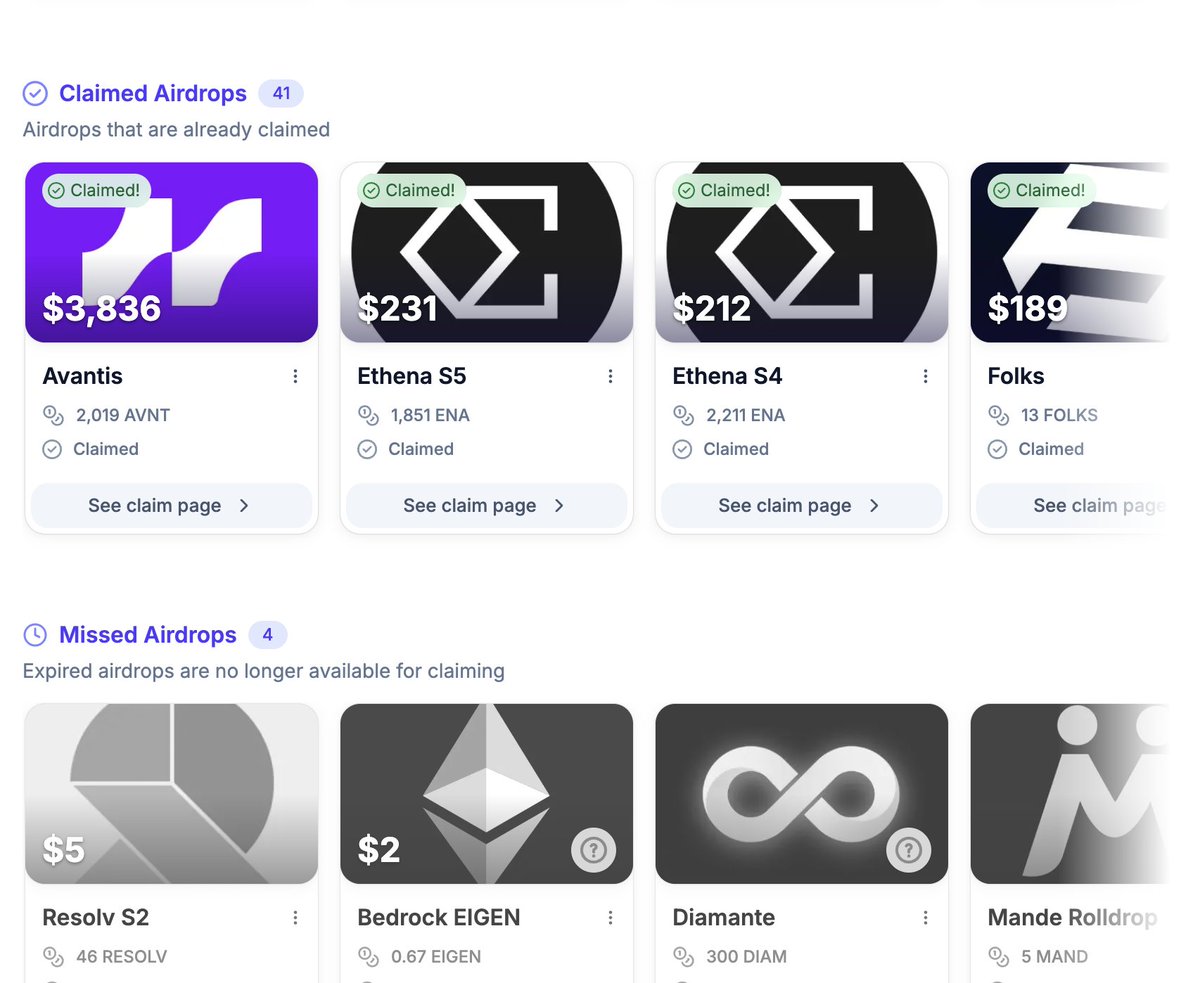Click the 4 missed count badge

(x=268, y=635)
